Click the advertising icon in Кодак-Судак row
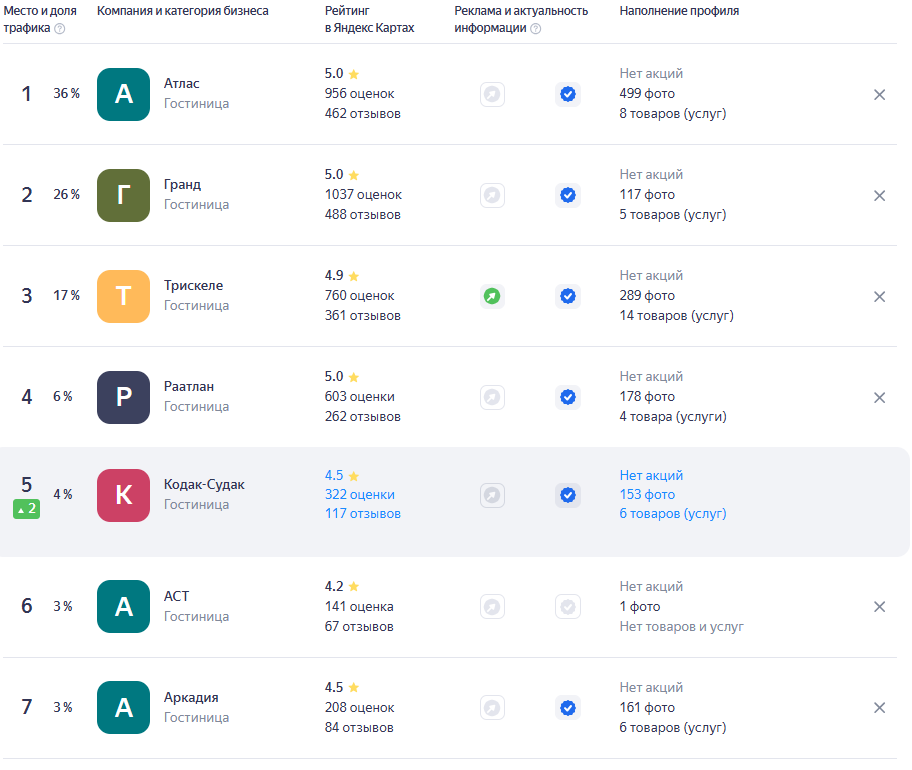The image size is (912, 770). pyautogui.click(x=492, y=495)
